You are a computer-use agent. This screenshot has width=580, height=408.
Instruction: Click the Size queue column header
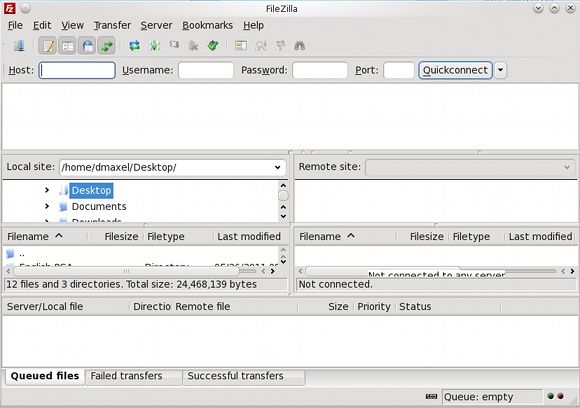tap(327, 307)
